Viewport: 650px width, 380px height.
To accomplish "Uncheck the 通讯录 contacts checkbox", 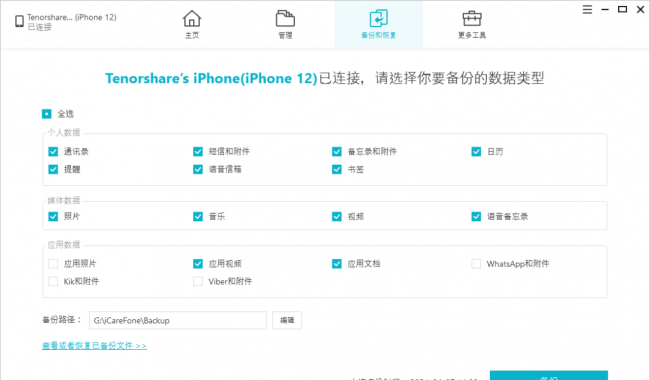I will coord(53,152).
